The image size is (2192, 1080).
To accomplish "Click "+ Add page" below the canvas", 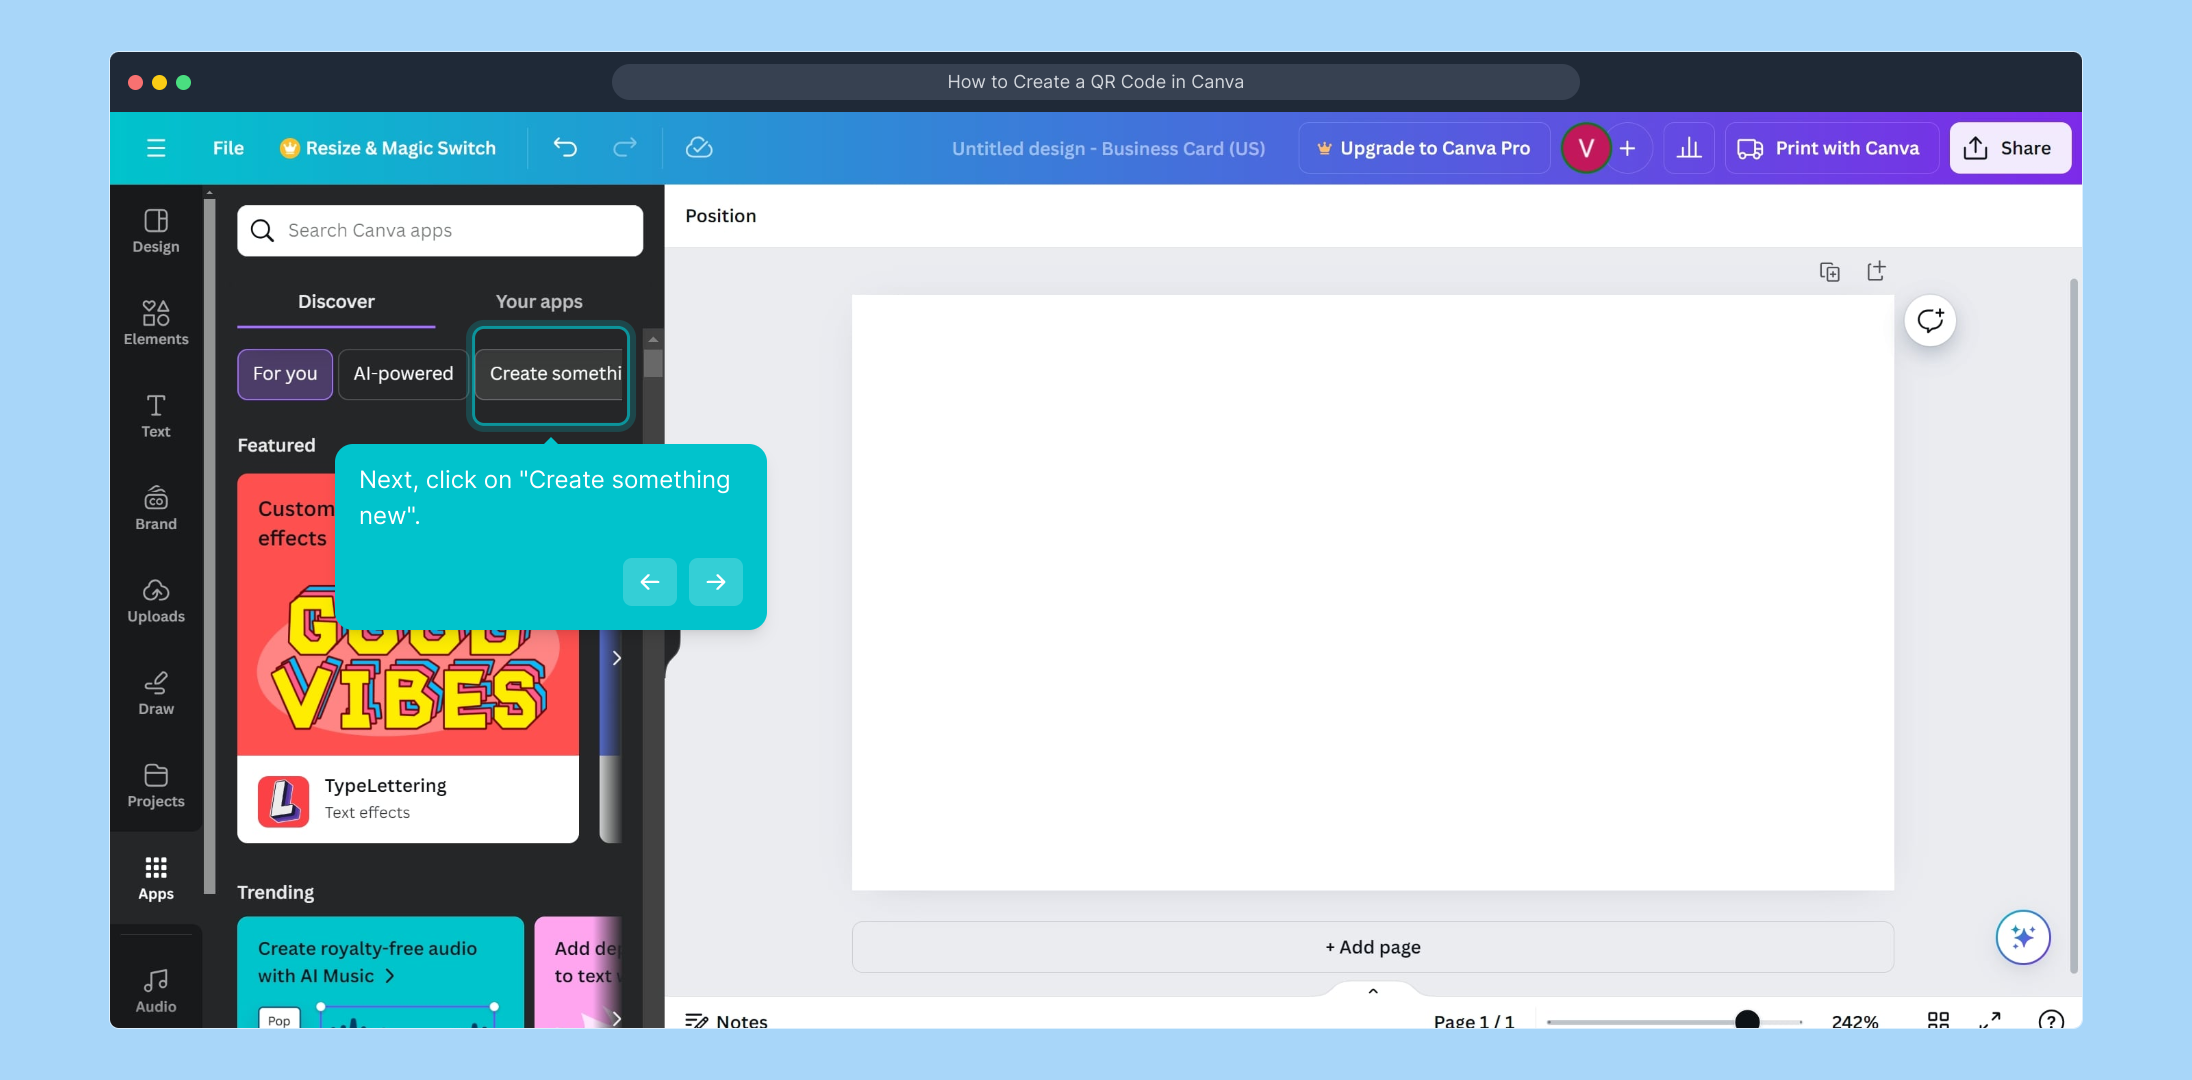I will coord(1372,947).
